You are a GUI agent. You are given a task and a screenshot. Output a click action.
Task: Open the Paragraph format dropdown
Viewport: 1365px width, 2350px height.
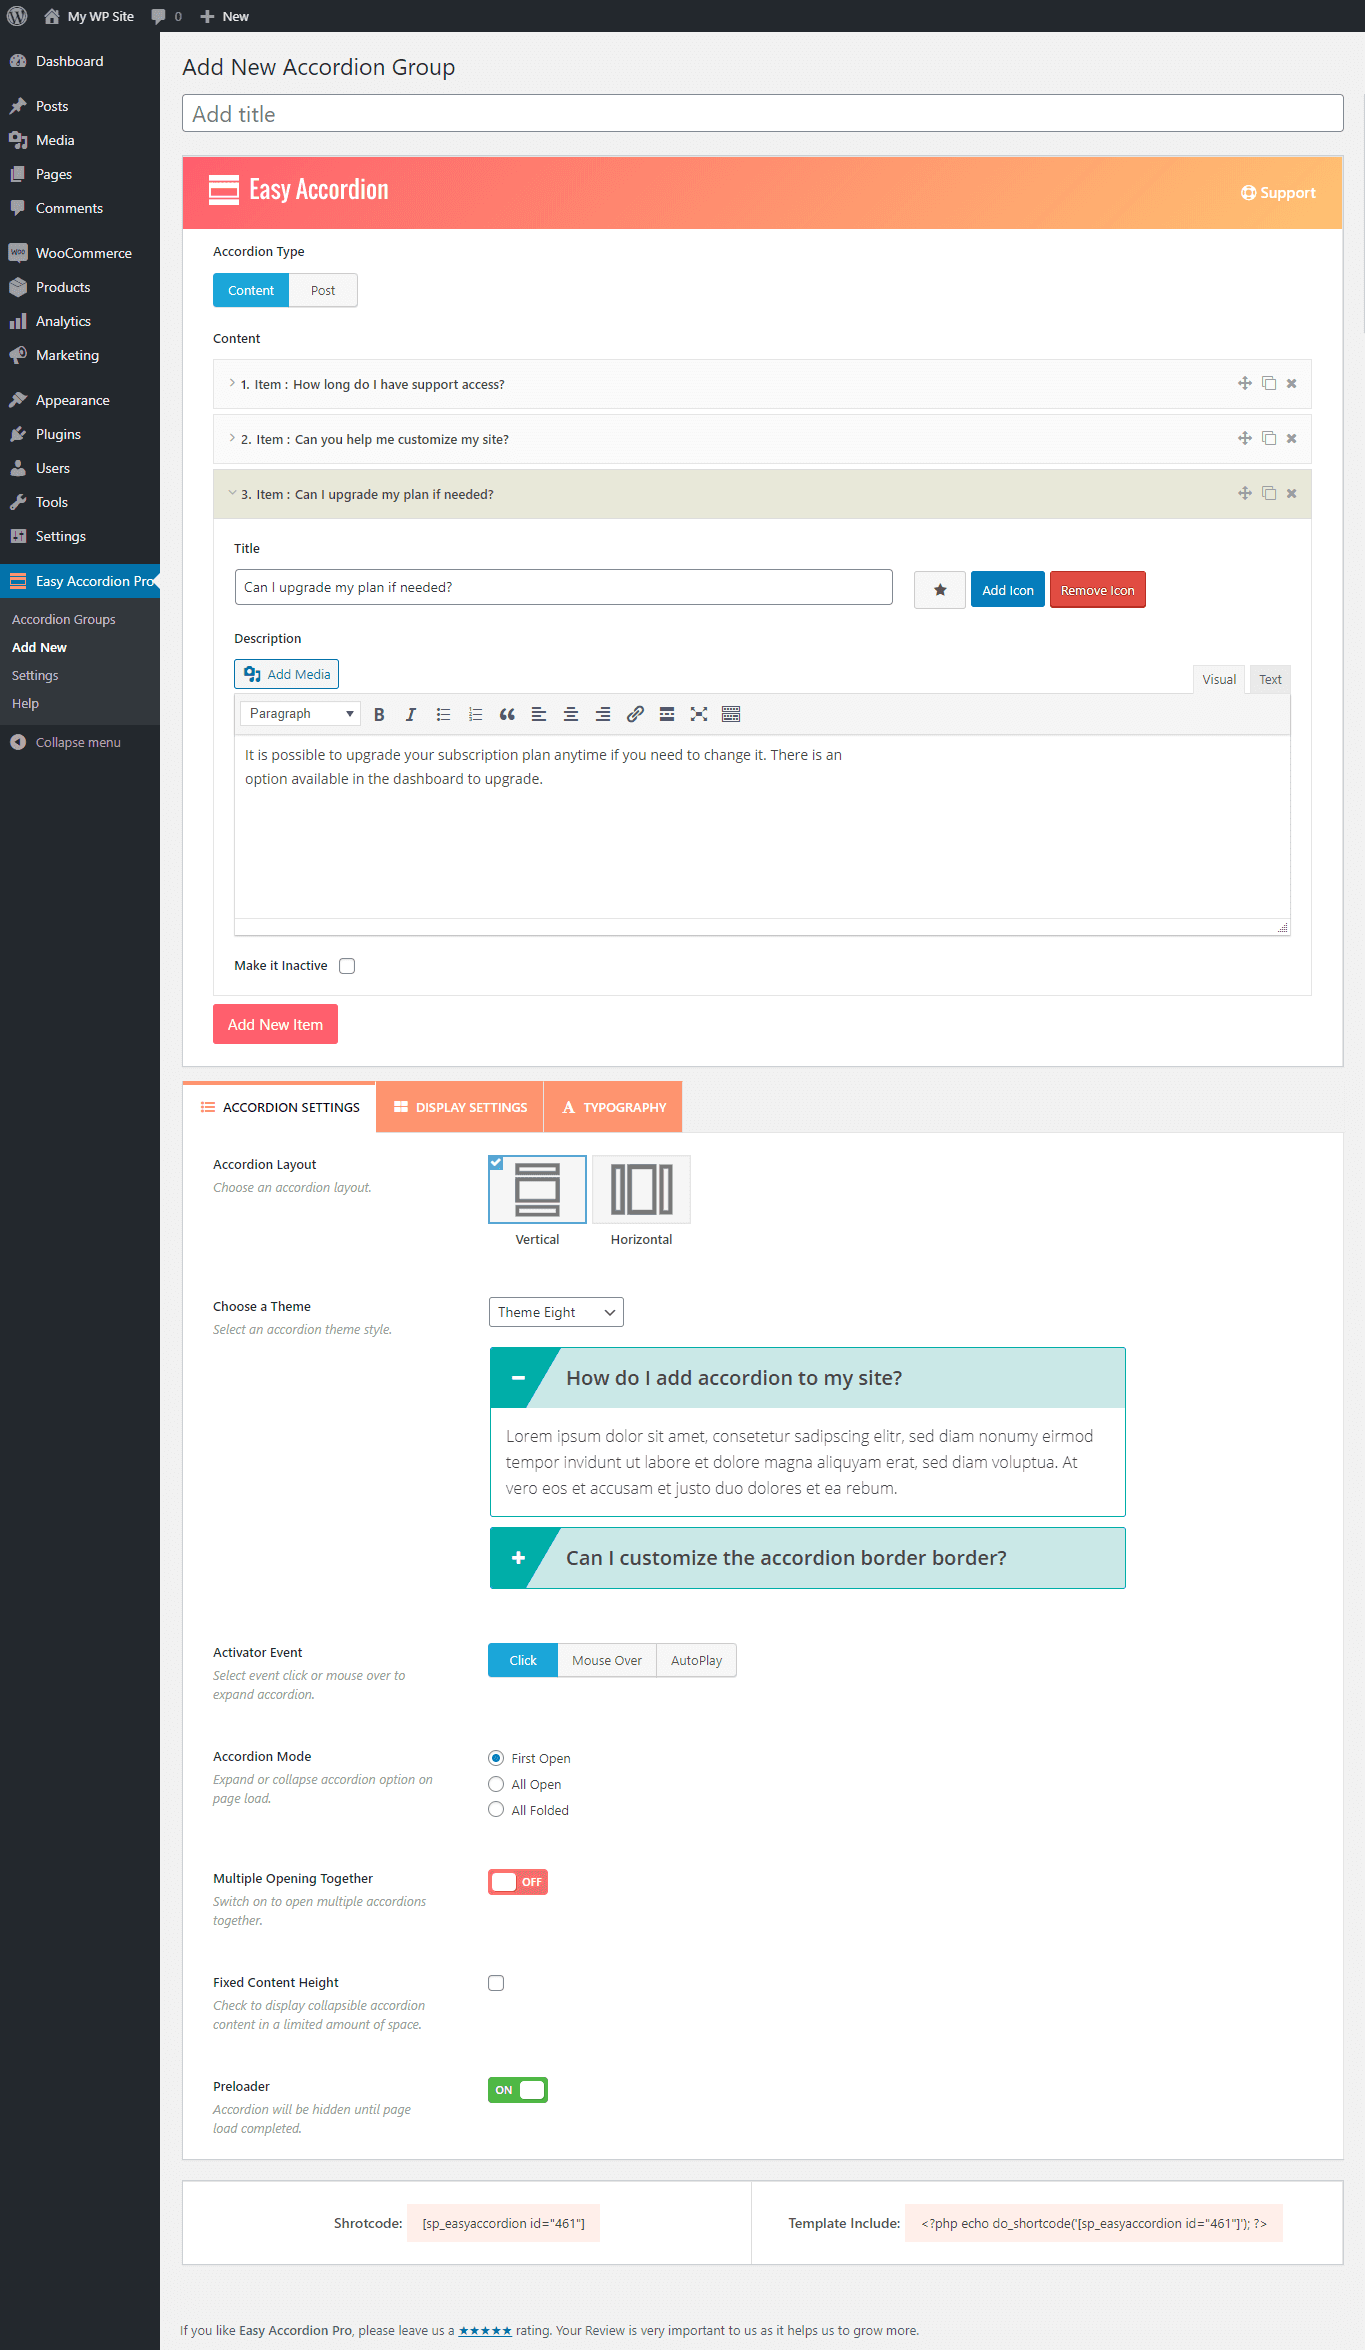[300, 714]
